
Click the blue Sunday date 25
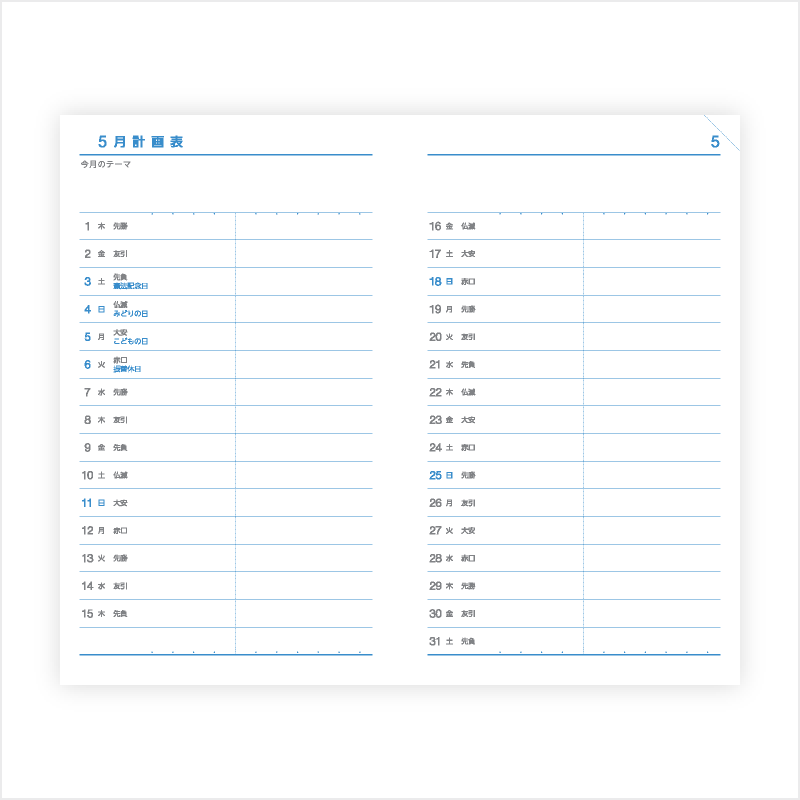[x=435, y=476]
